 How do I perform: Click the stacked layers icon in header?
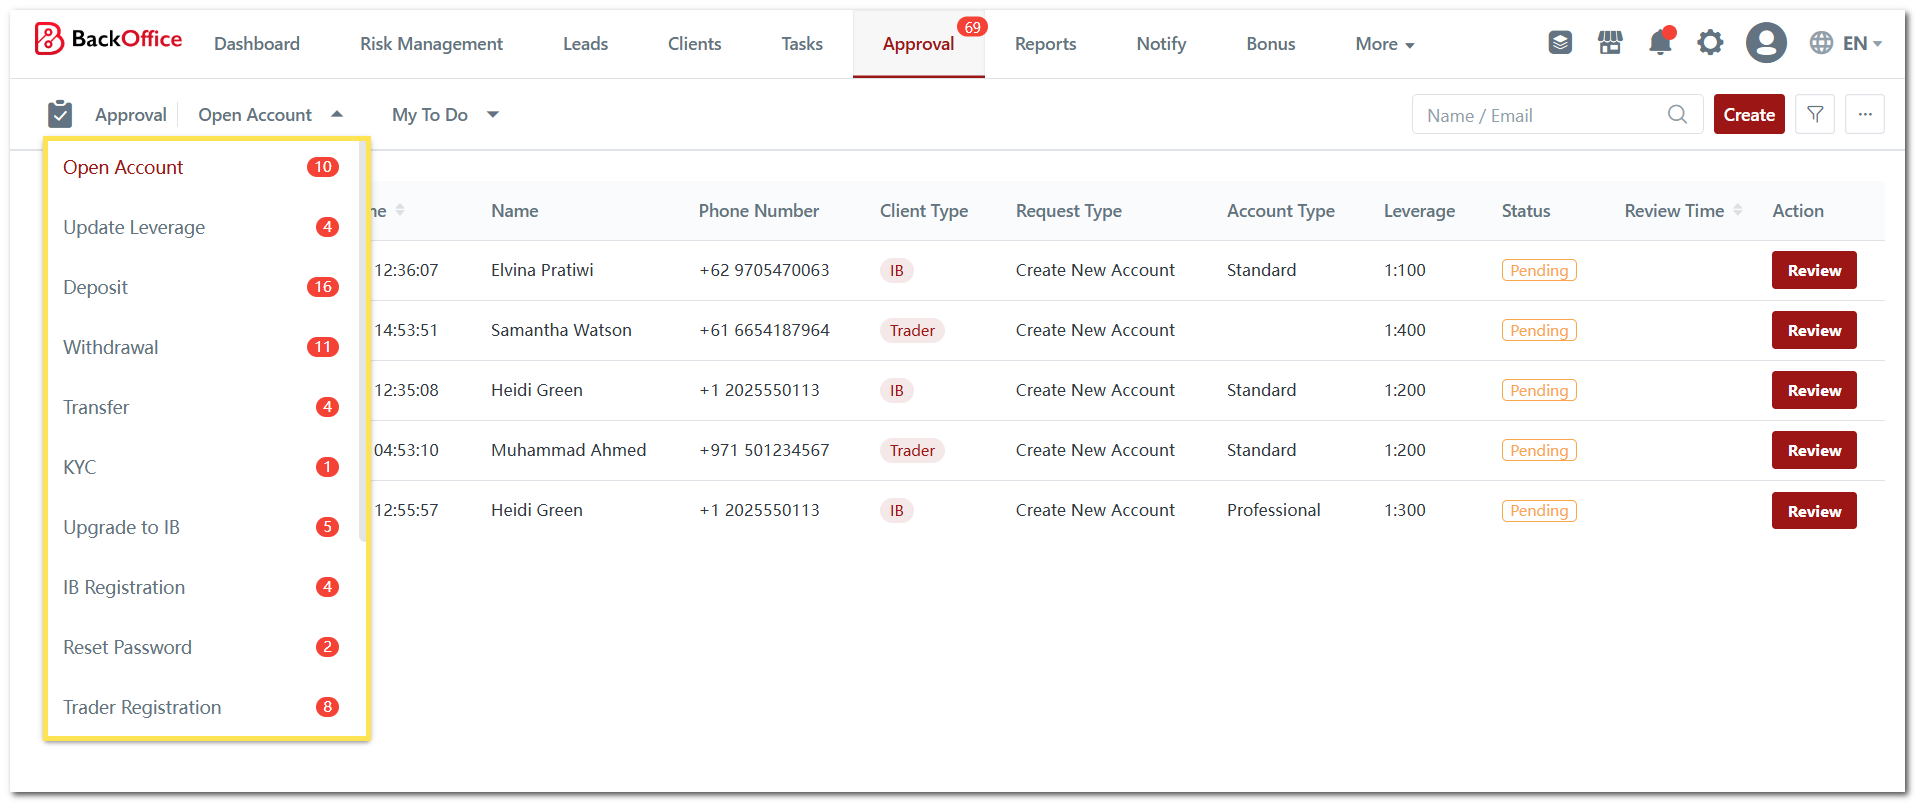click(1560, 43)
